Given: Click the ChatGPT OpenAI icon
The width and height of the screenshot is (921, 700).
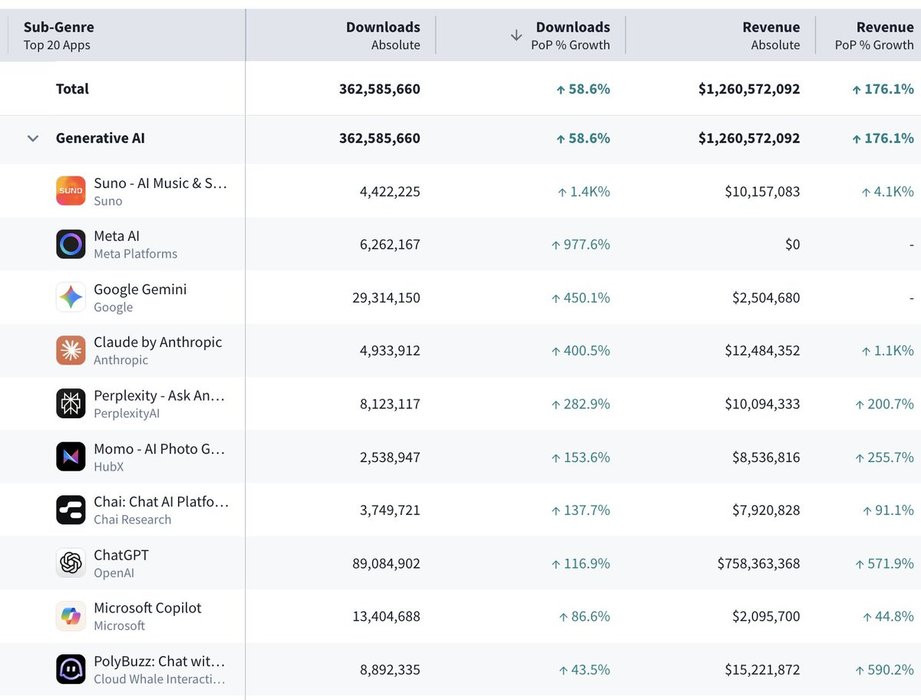Looking at the screenshot, I should coord(71,563).
